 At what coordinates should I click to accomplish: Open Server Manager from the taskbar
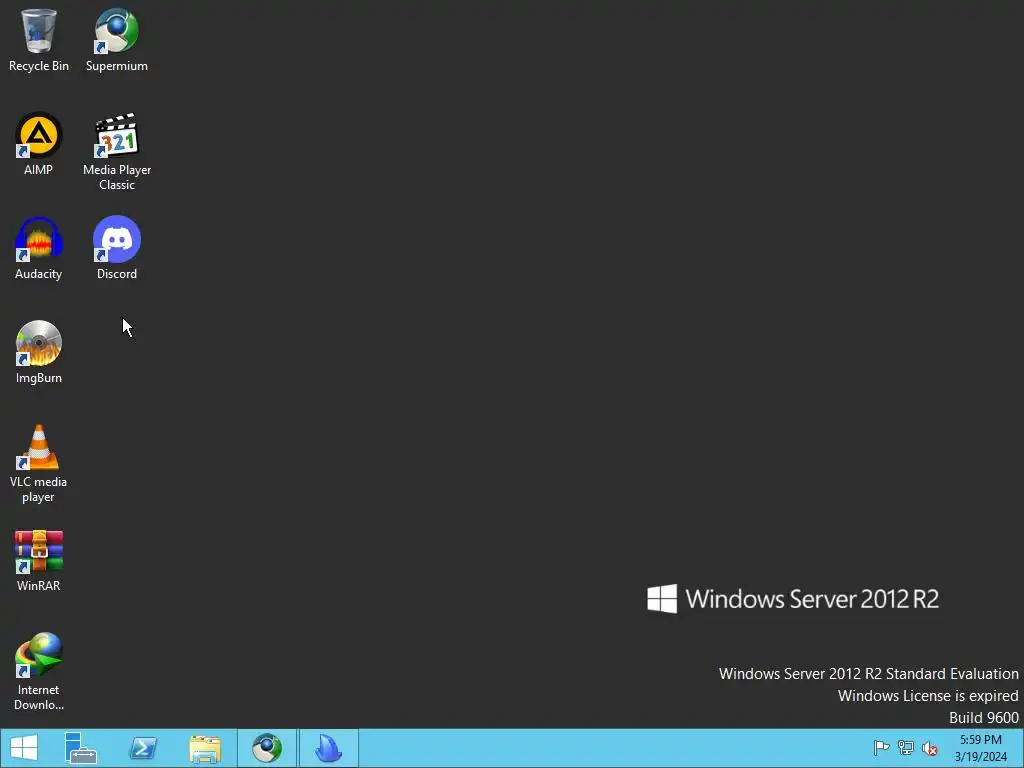pyautogui.click(x=81, y=748)
